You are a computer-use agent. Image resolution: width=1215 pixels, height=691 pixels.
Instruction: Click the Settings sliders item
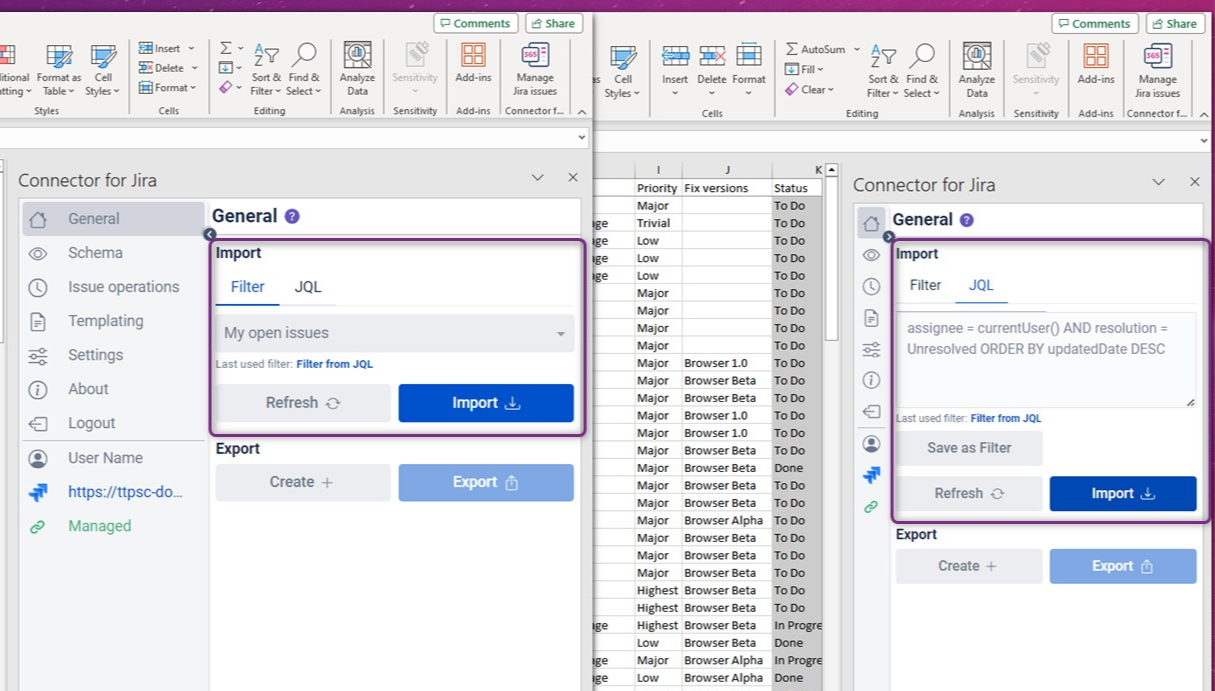point(95,355)
